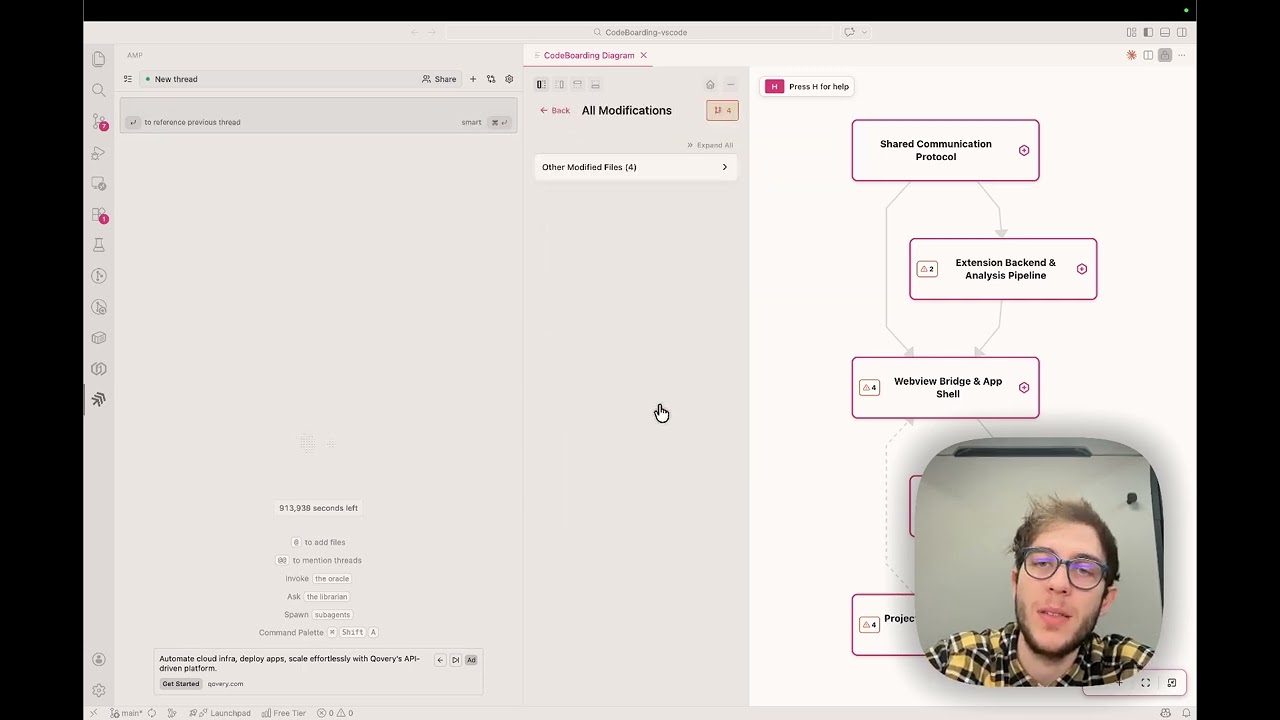Screen dimensions: 1280x720
Task: Expand Extension Backend & Analysis Pipeline hexagon icon
Action: [x=1082, y=269]
